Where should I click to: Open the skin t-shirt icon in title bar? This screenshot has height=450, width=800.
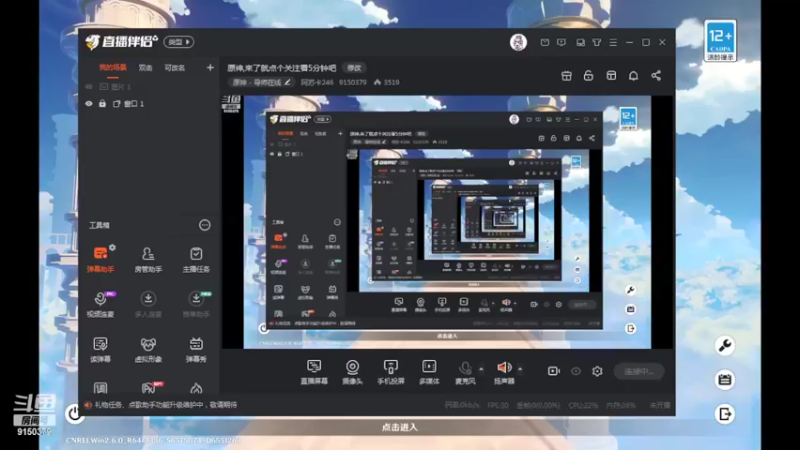pyautogui.click(x=596, y=42)
